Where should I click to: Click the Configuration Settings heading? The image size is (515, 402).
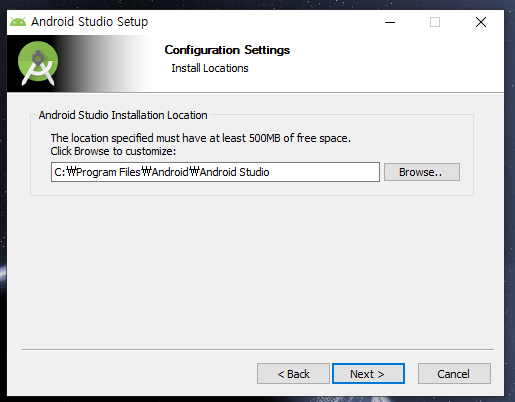coord(227,50)
